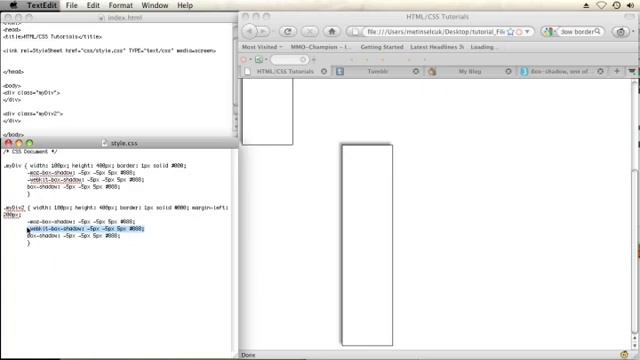Open the list all tabs dropdown
This screenshot has height=360, width=640.
[631, 71]
